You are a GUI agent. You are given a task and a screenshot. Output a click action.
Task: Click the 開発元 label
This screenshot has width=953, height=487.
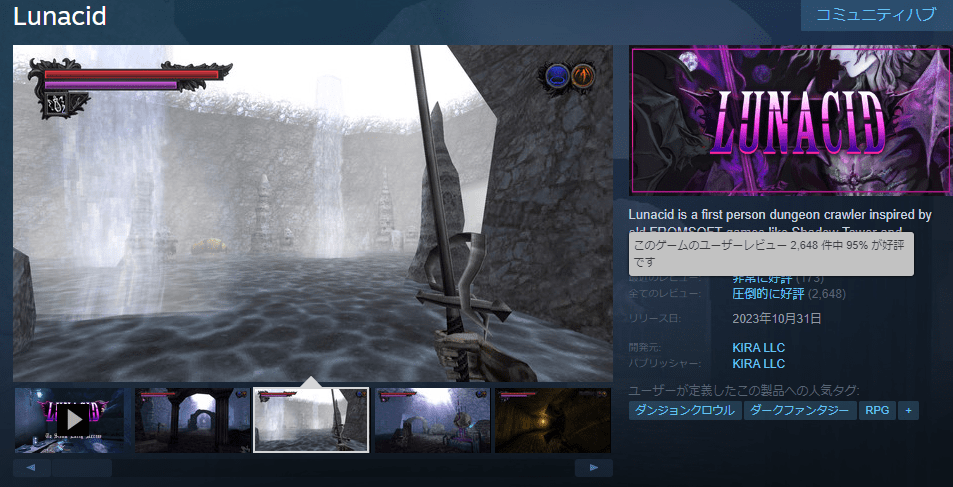pyautogui.click(x=644, y=347)
